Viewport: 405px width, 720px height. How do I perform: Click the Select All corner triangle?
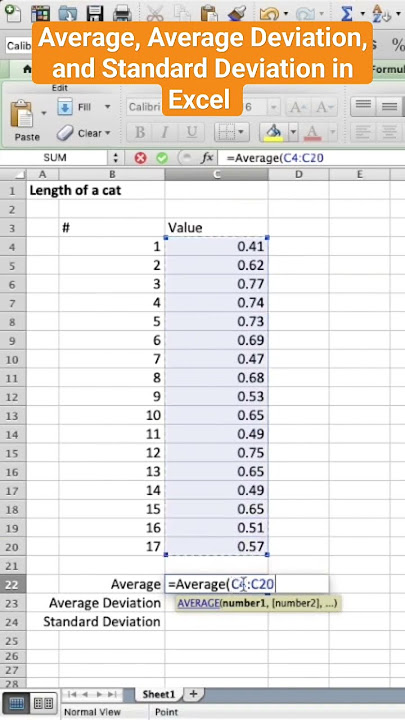coord(18,175)
